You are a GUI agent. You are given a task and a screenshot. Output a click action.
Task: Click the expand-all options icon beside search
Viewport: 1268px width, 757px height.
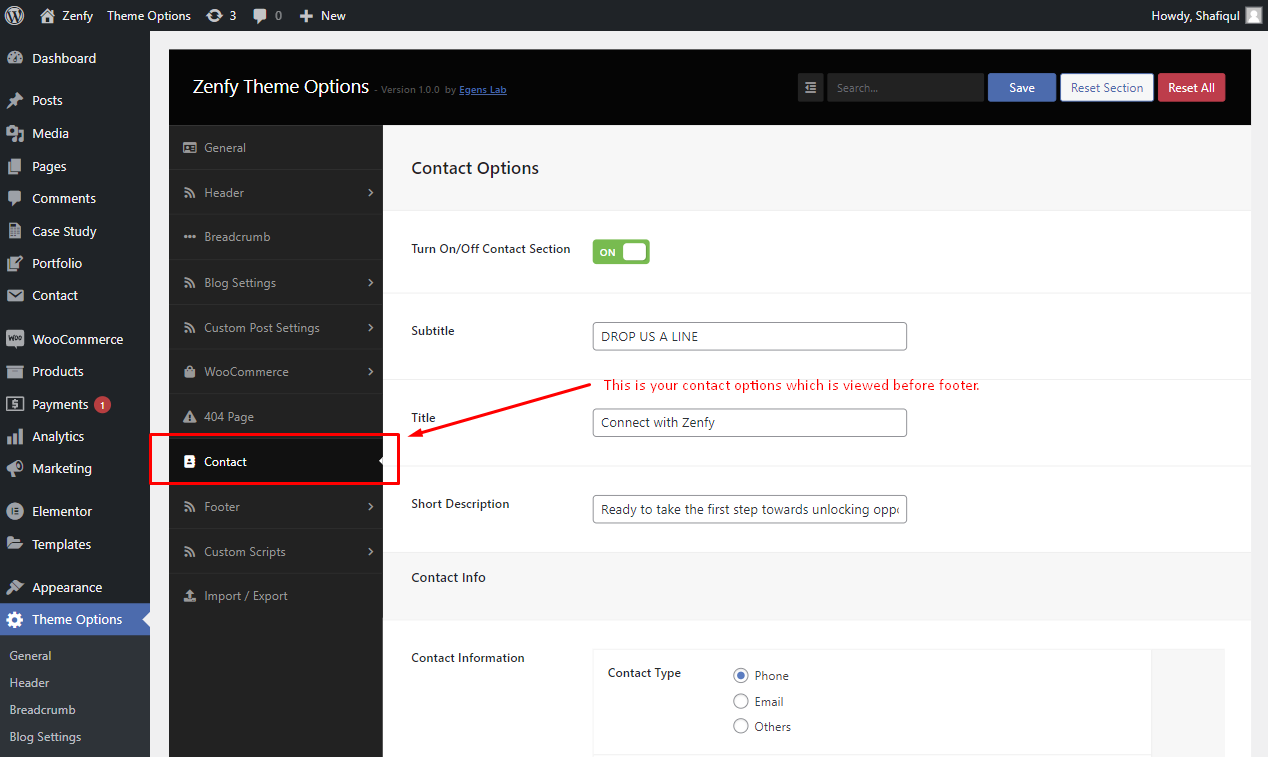point(810,88)
